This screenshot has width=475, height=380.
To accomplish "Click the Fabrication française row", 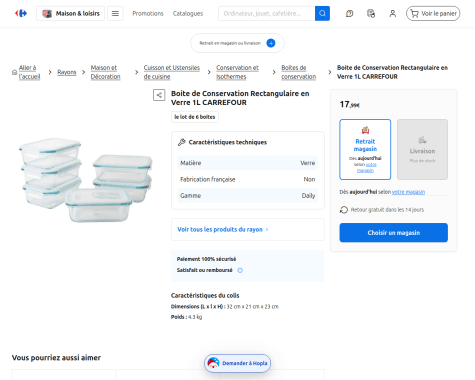I will coord(247,179).
